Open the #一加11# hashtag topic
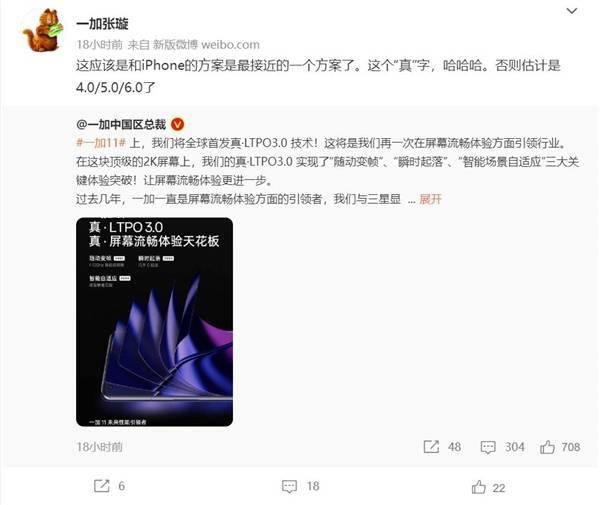This screenshot has height=505, width=600. tap(101, 143)
